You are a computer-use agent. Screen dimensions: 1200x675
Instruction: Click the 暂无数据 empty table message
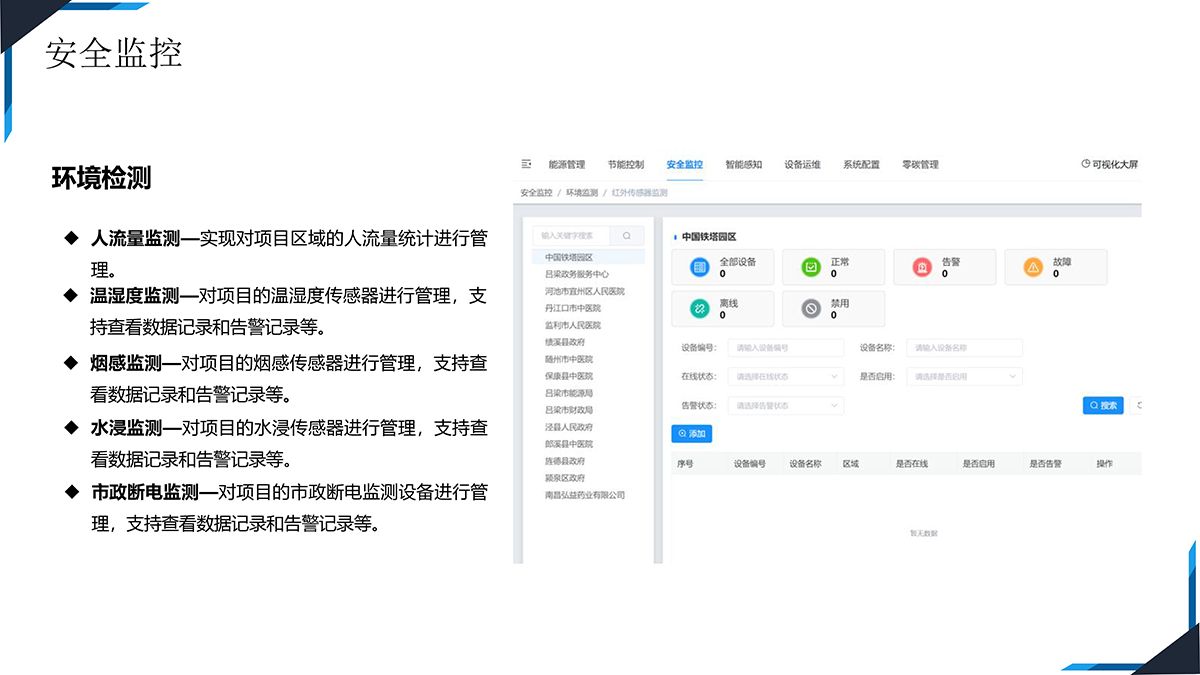click(x=923, y=533)
